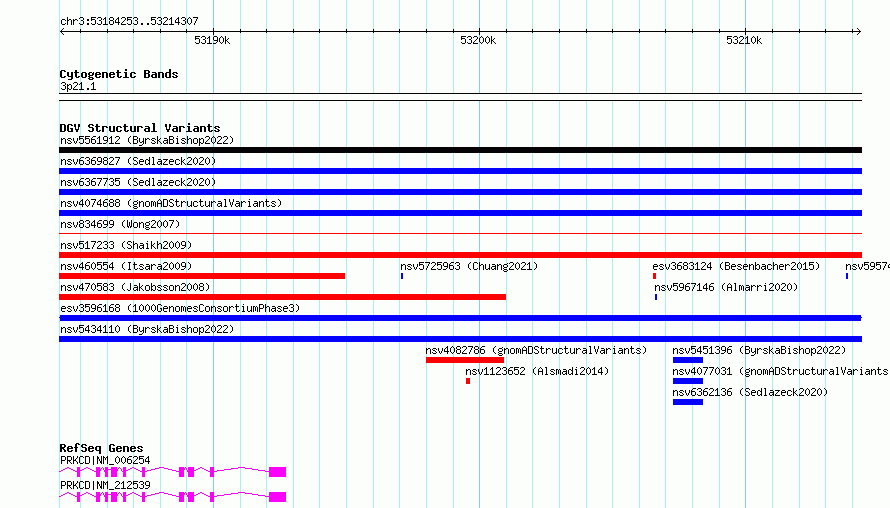890x508 pixels.
Task: Select the small blue nsv5967146 marker
Action: tap(656, 297)
